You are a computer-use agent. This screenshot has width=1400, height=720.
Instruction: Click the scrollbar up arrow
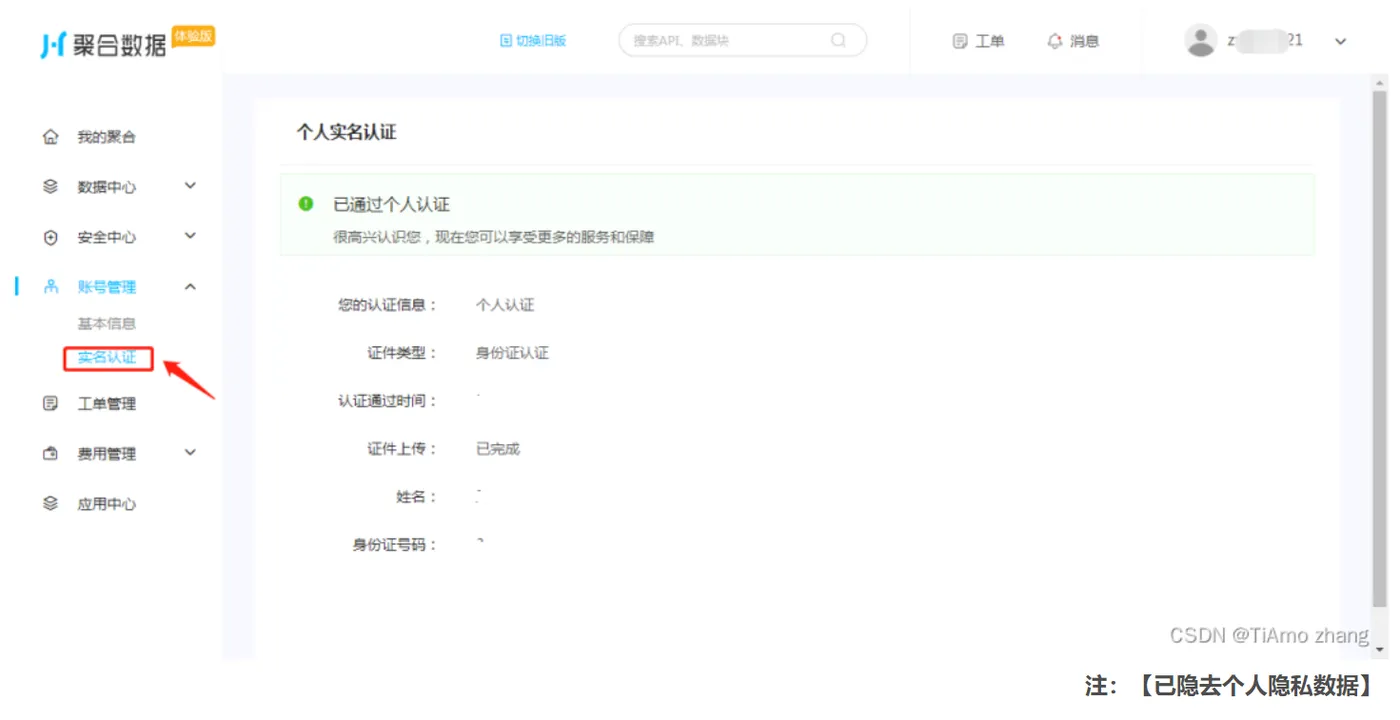[x=1380, y=81]
